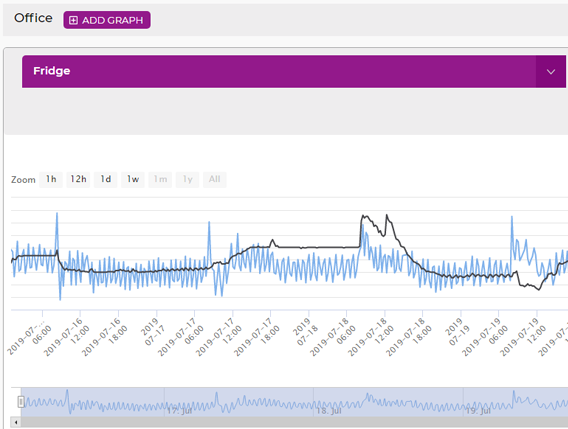Screen dimensions: 568x429
Task: Choose the 1m zoom option
Action: 160,179
